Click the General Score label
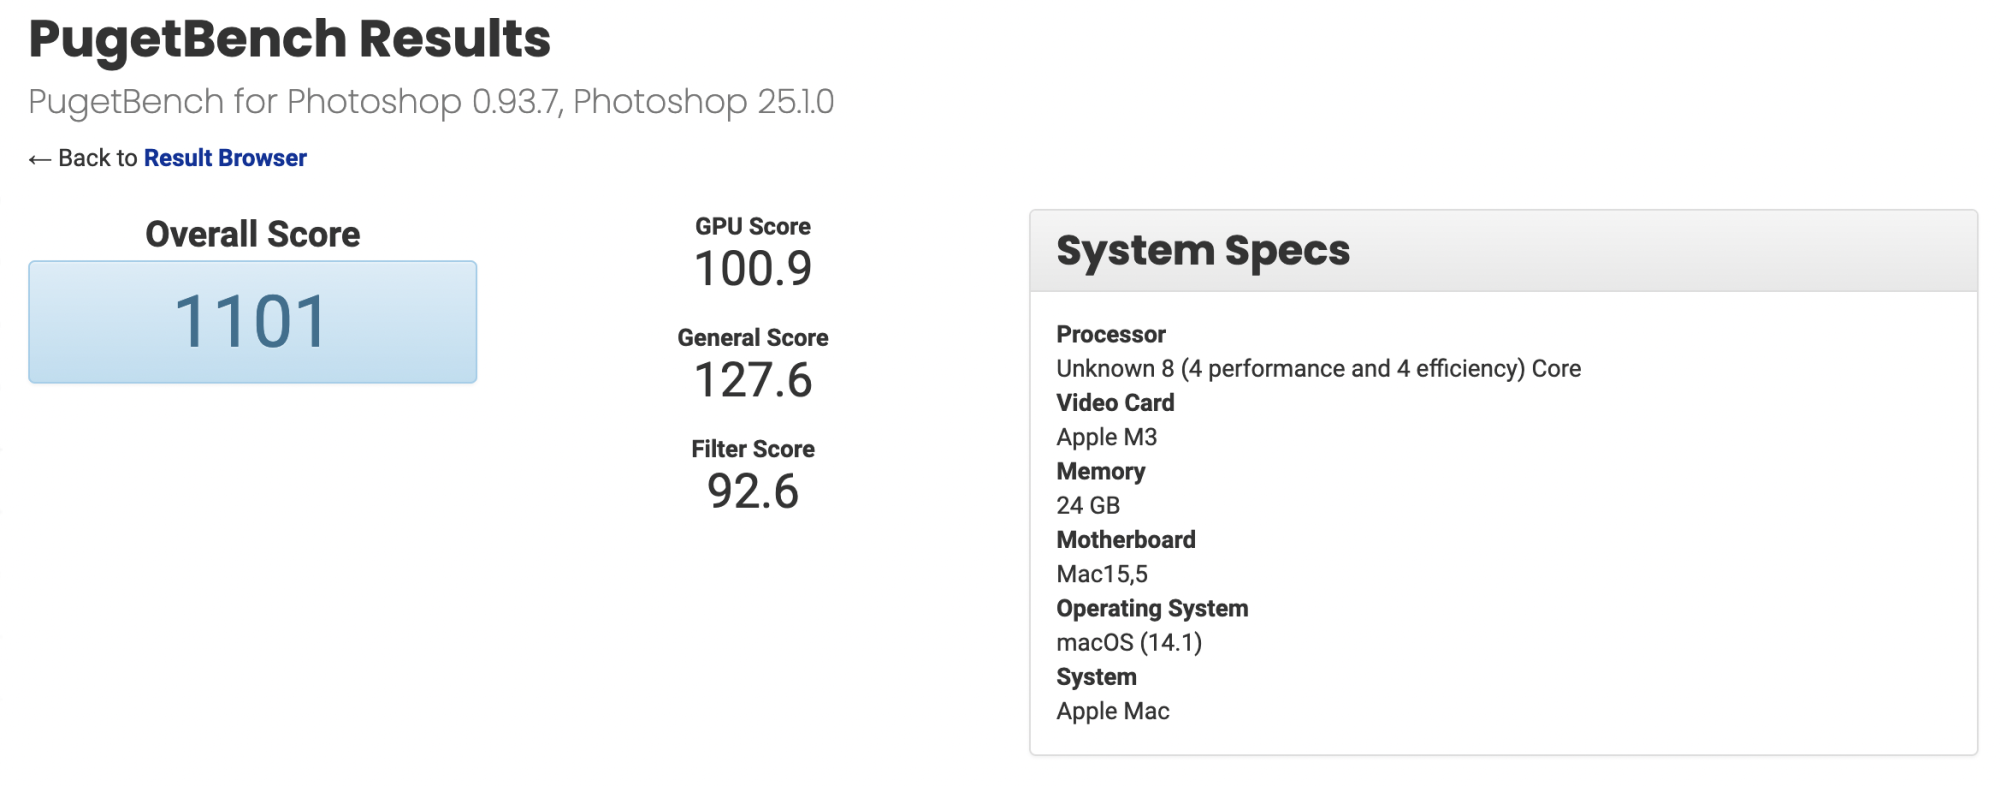This screenshot has height=786, width=2000. click(753, 338)
